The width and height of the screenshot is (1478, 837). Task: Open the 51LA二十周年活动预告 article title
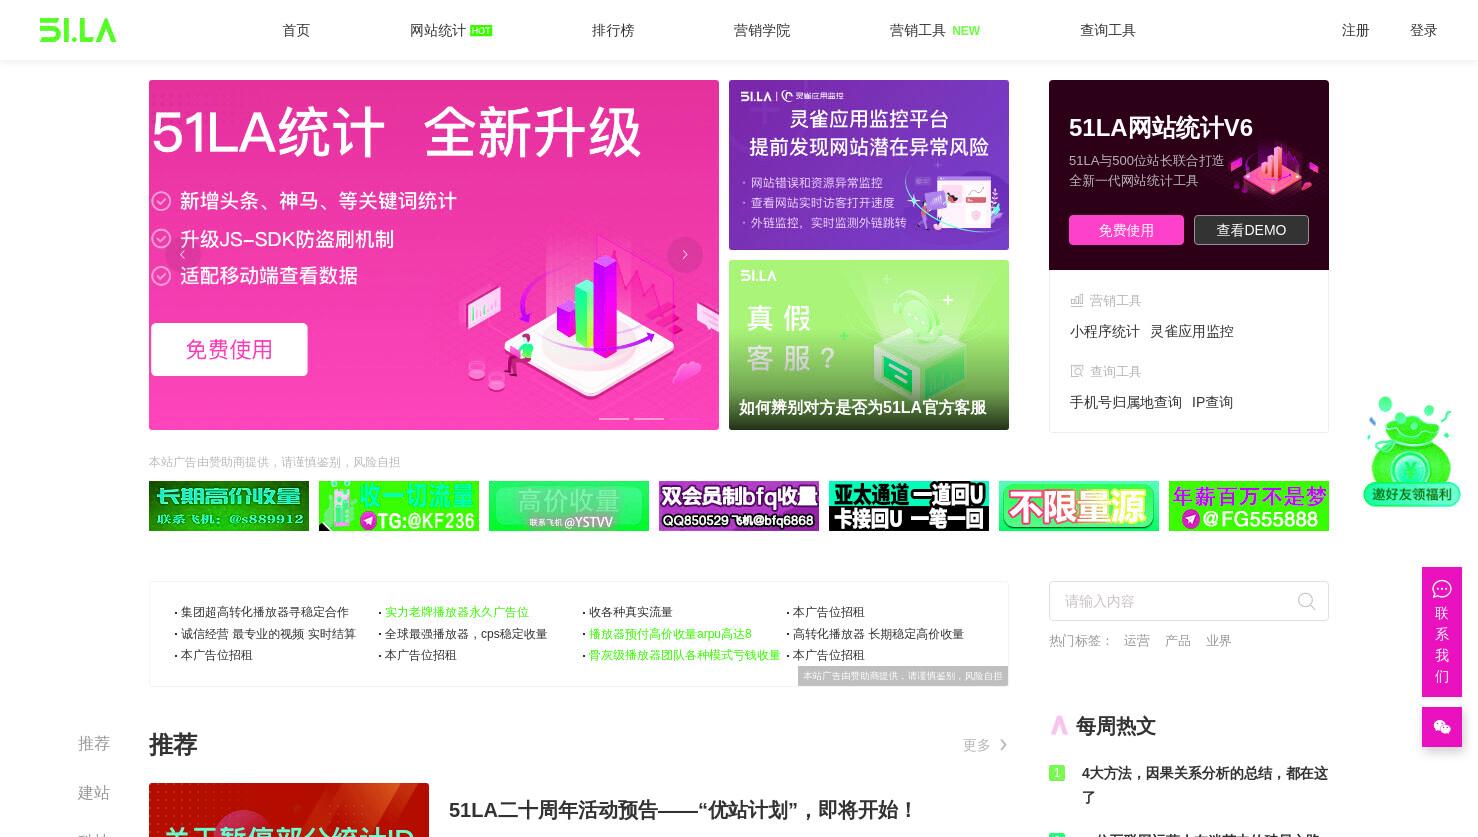click(682, 810)
